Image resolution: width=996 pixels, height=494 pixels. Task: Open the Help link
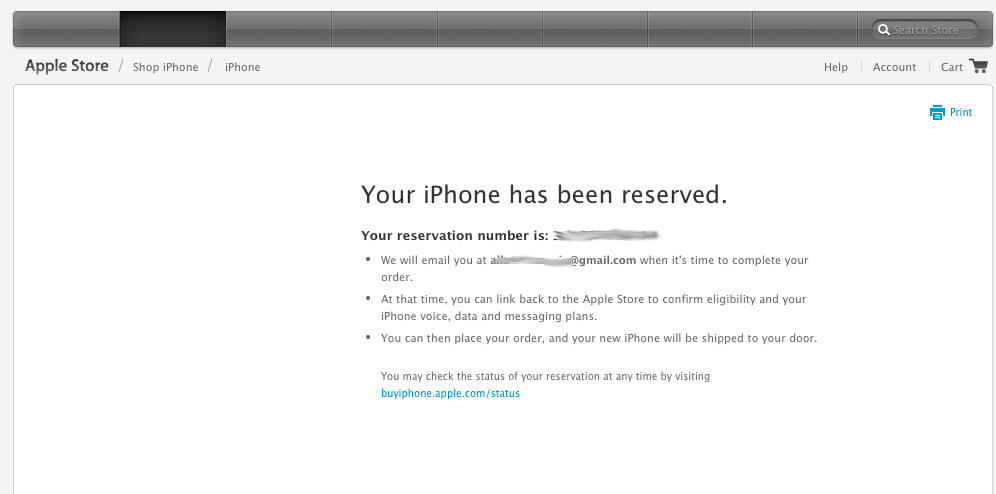835,67
